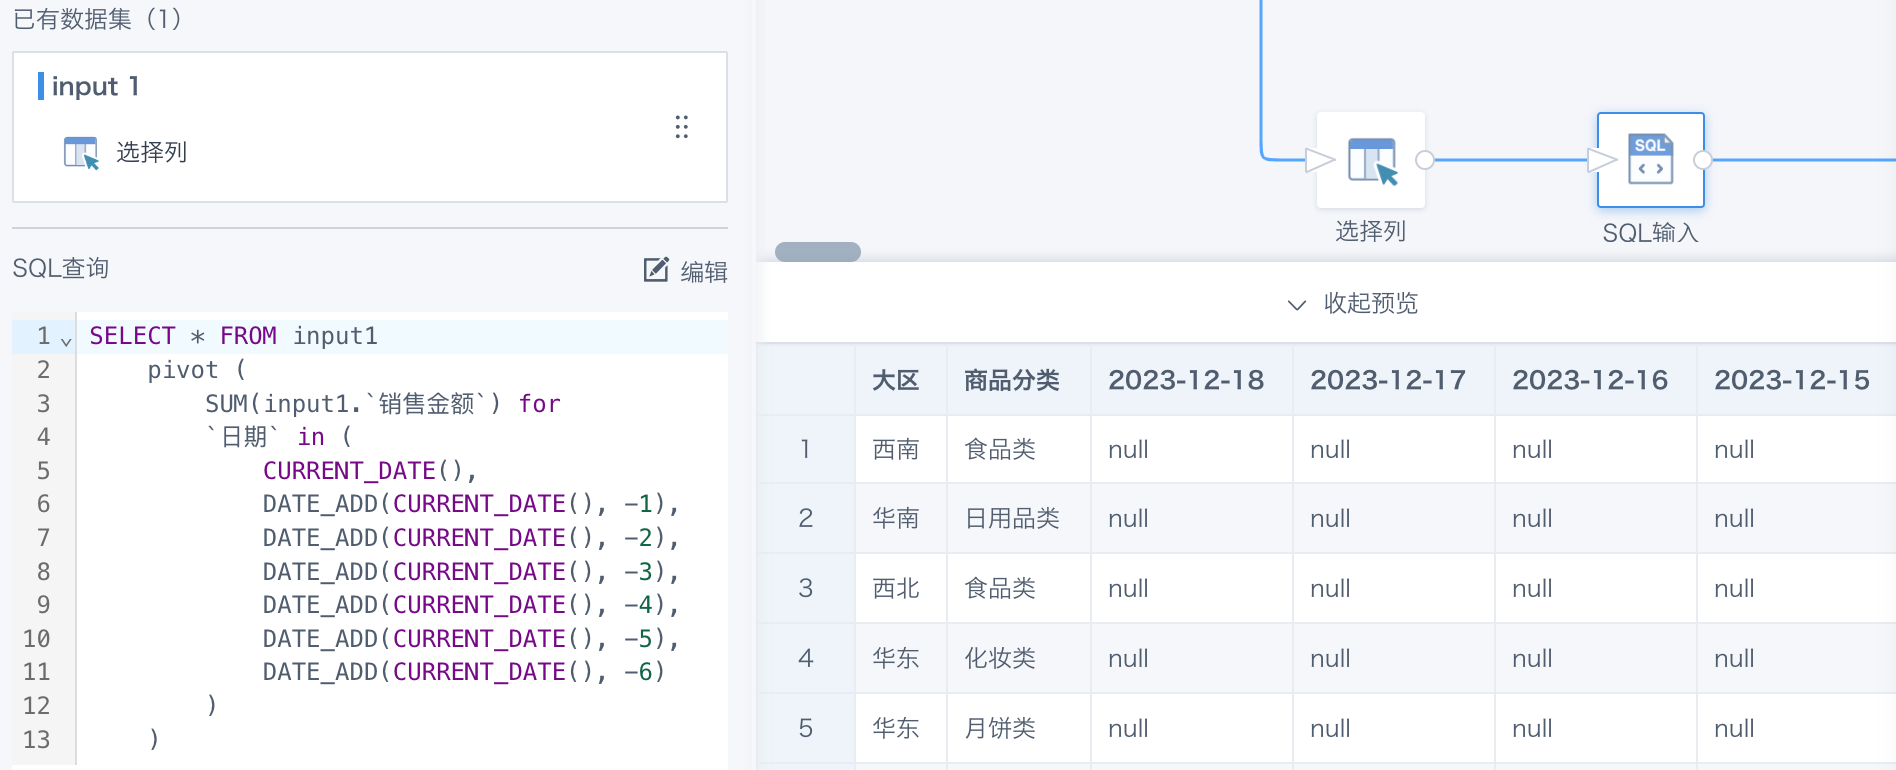Click SQL line 1 SELECT * FROM input1
The height and width of the screenshot is (770, 1896).
(x=234, y=336)
